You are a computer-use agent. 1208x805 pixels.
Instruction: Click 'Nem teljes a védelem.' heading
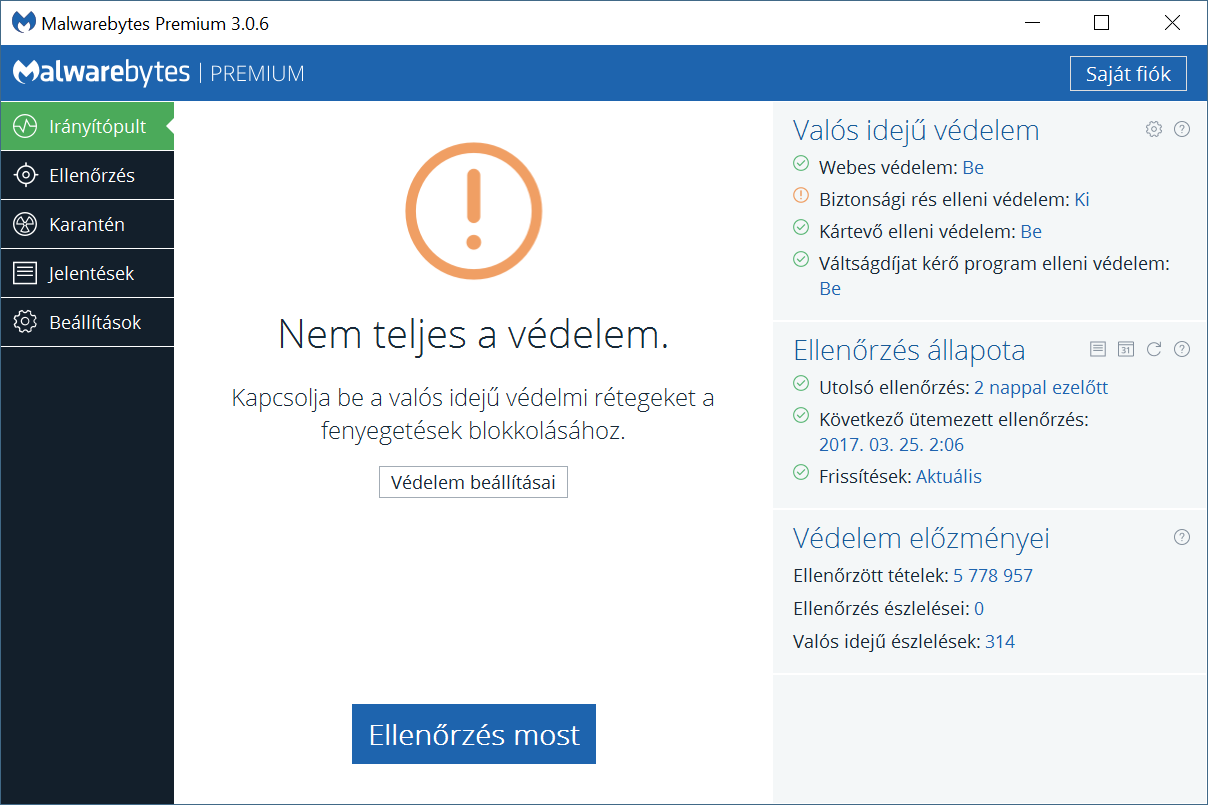473,334
